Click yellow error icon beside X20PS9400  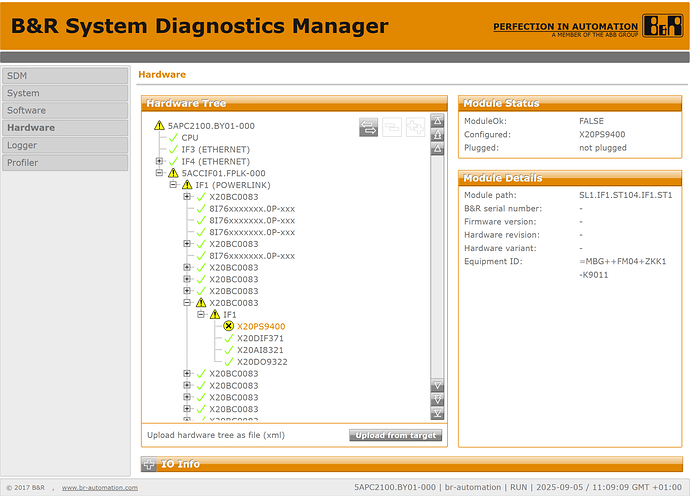228,326
